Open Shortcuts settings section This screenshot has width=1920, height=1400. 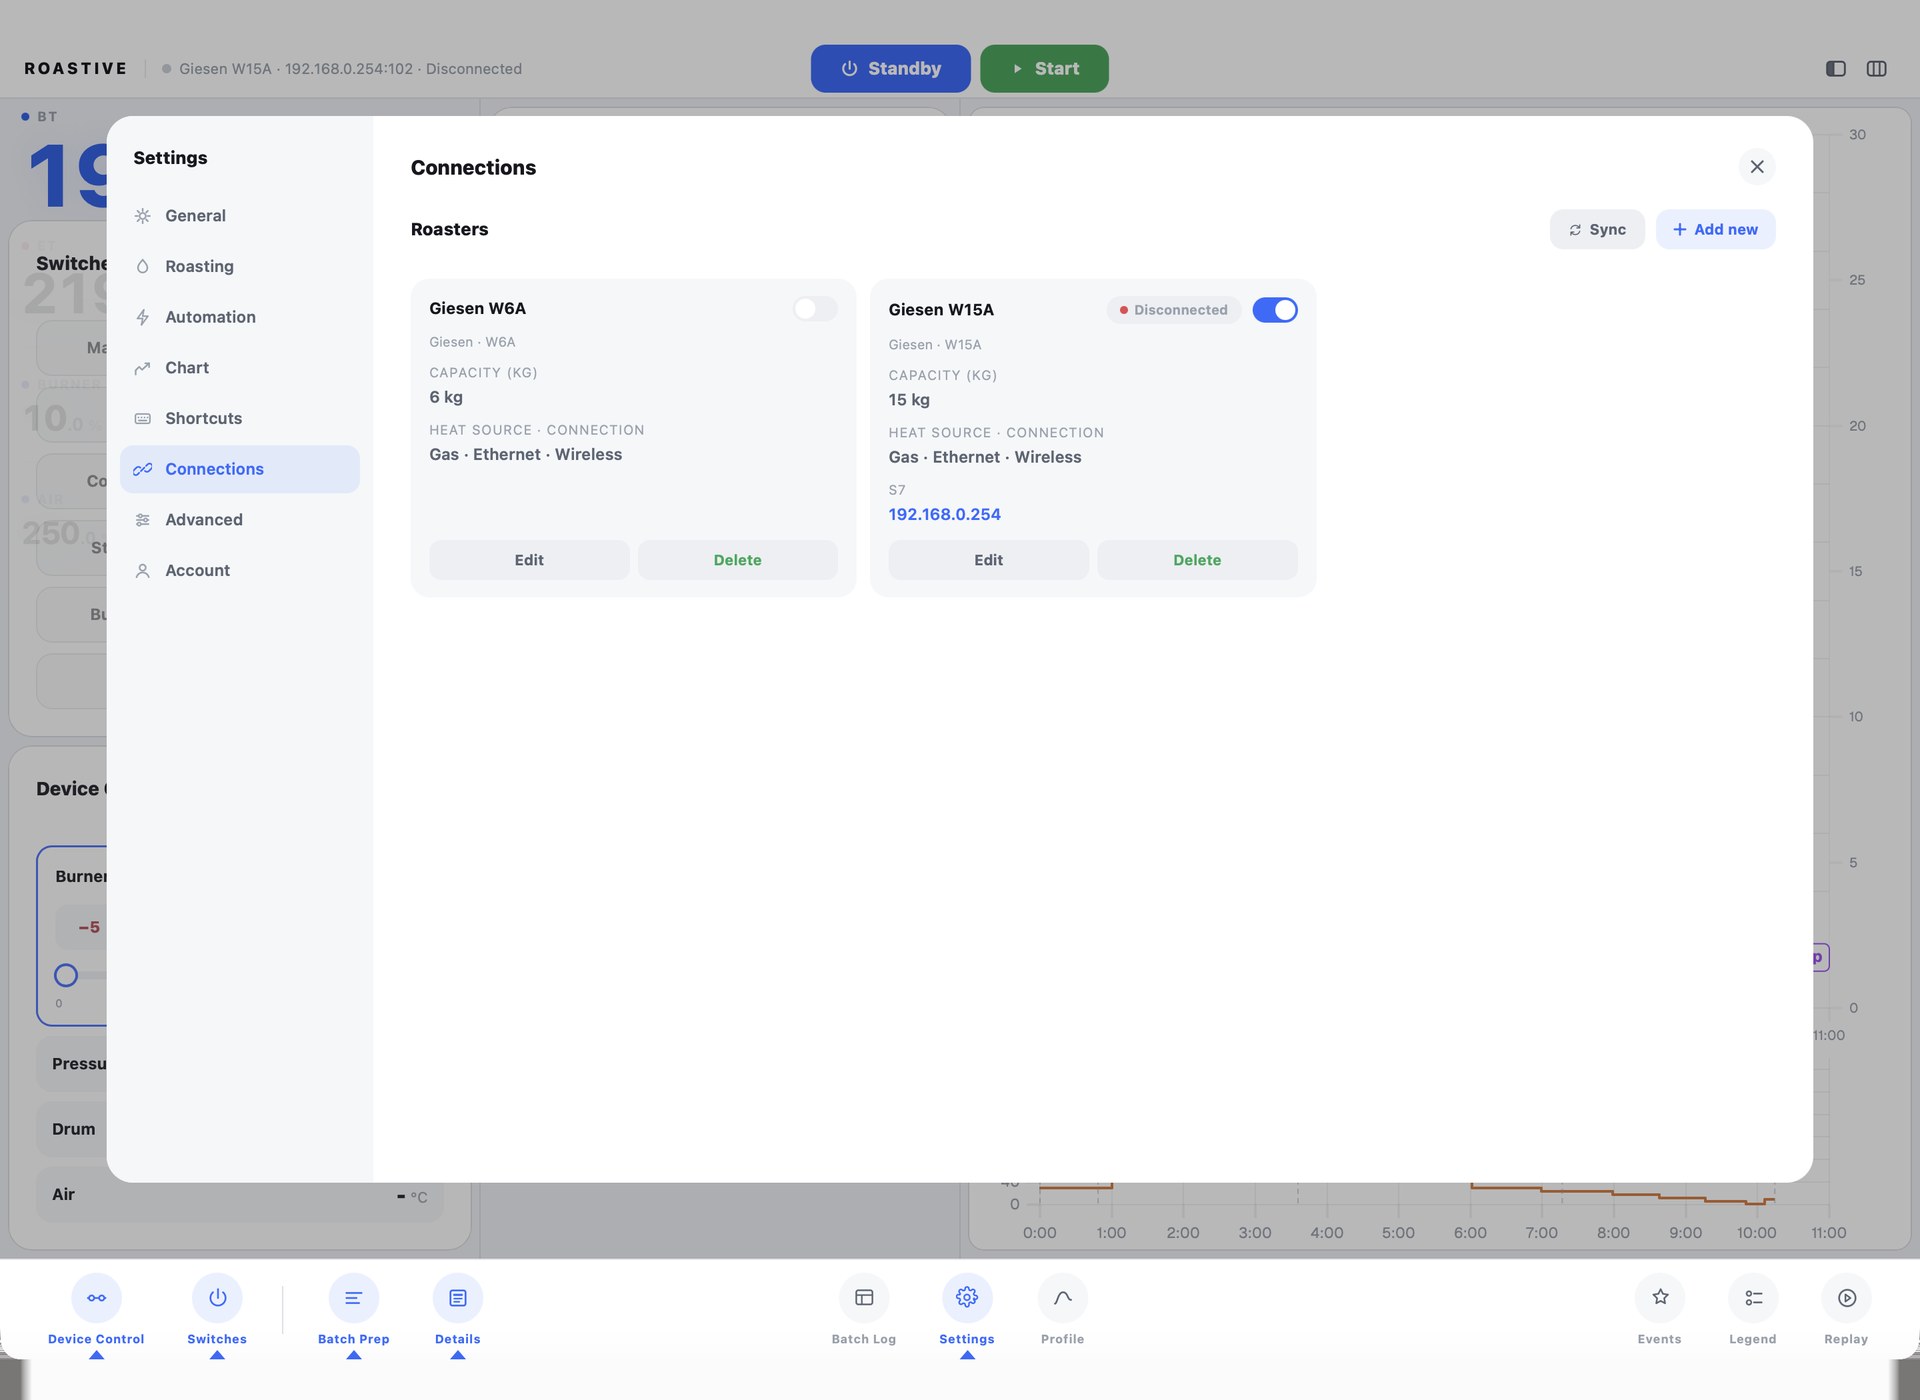[239, 418]
